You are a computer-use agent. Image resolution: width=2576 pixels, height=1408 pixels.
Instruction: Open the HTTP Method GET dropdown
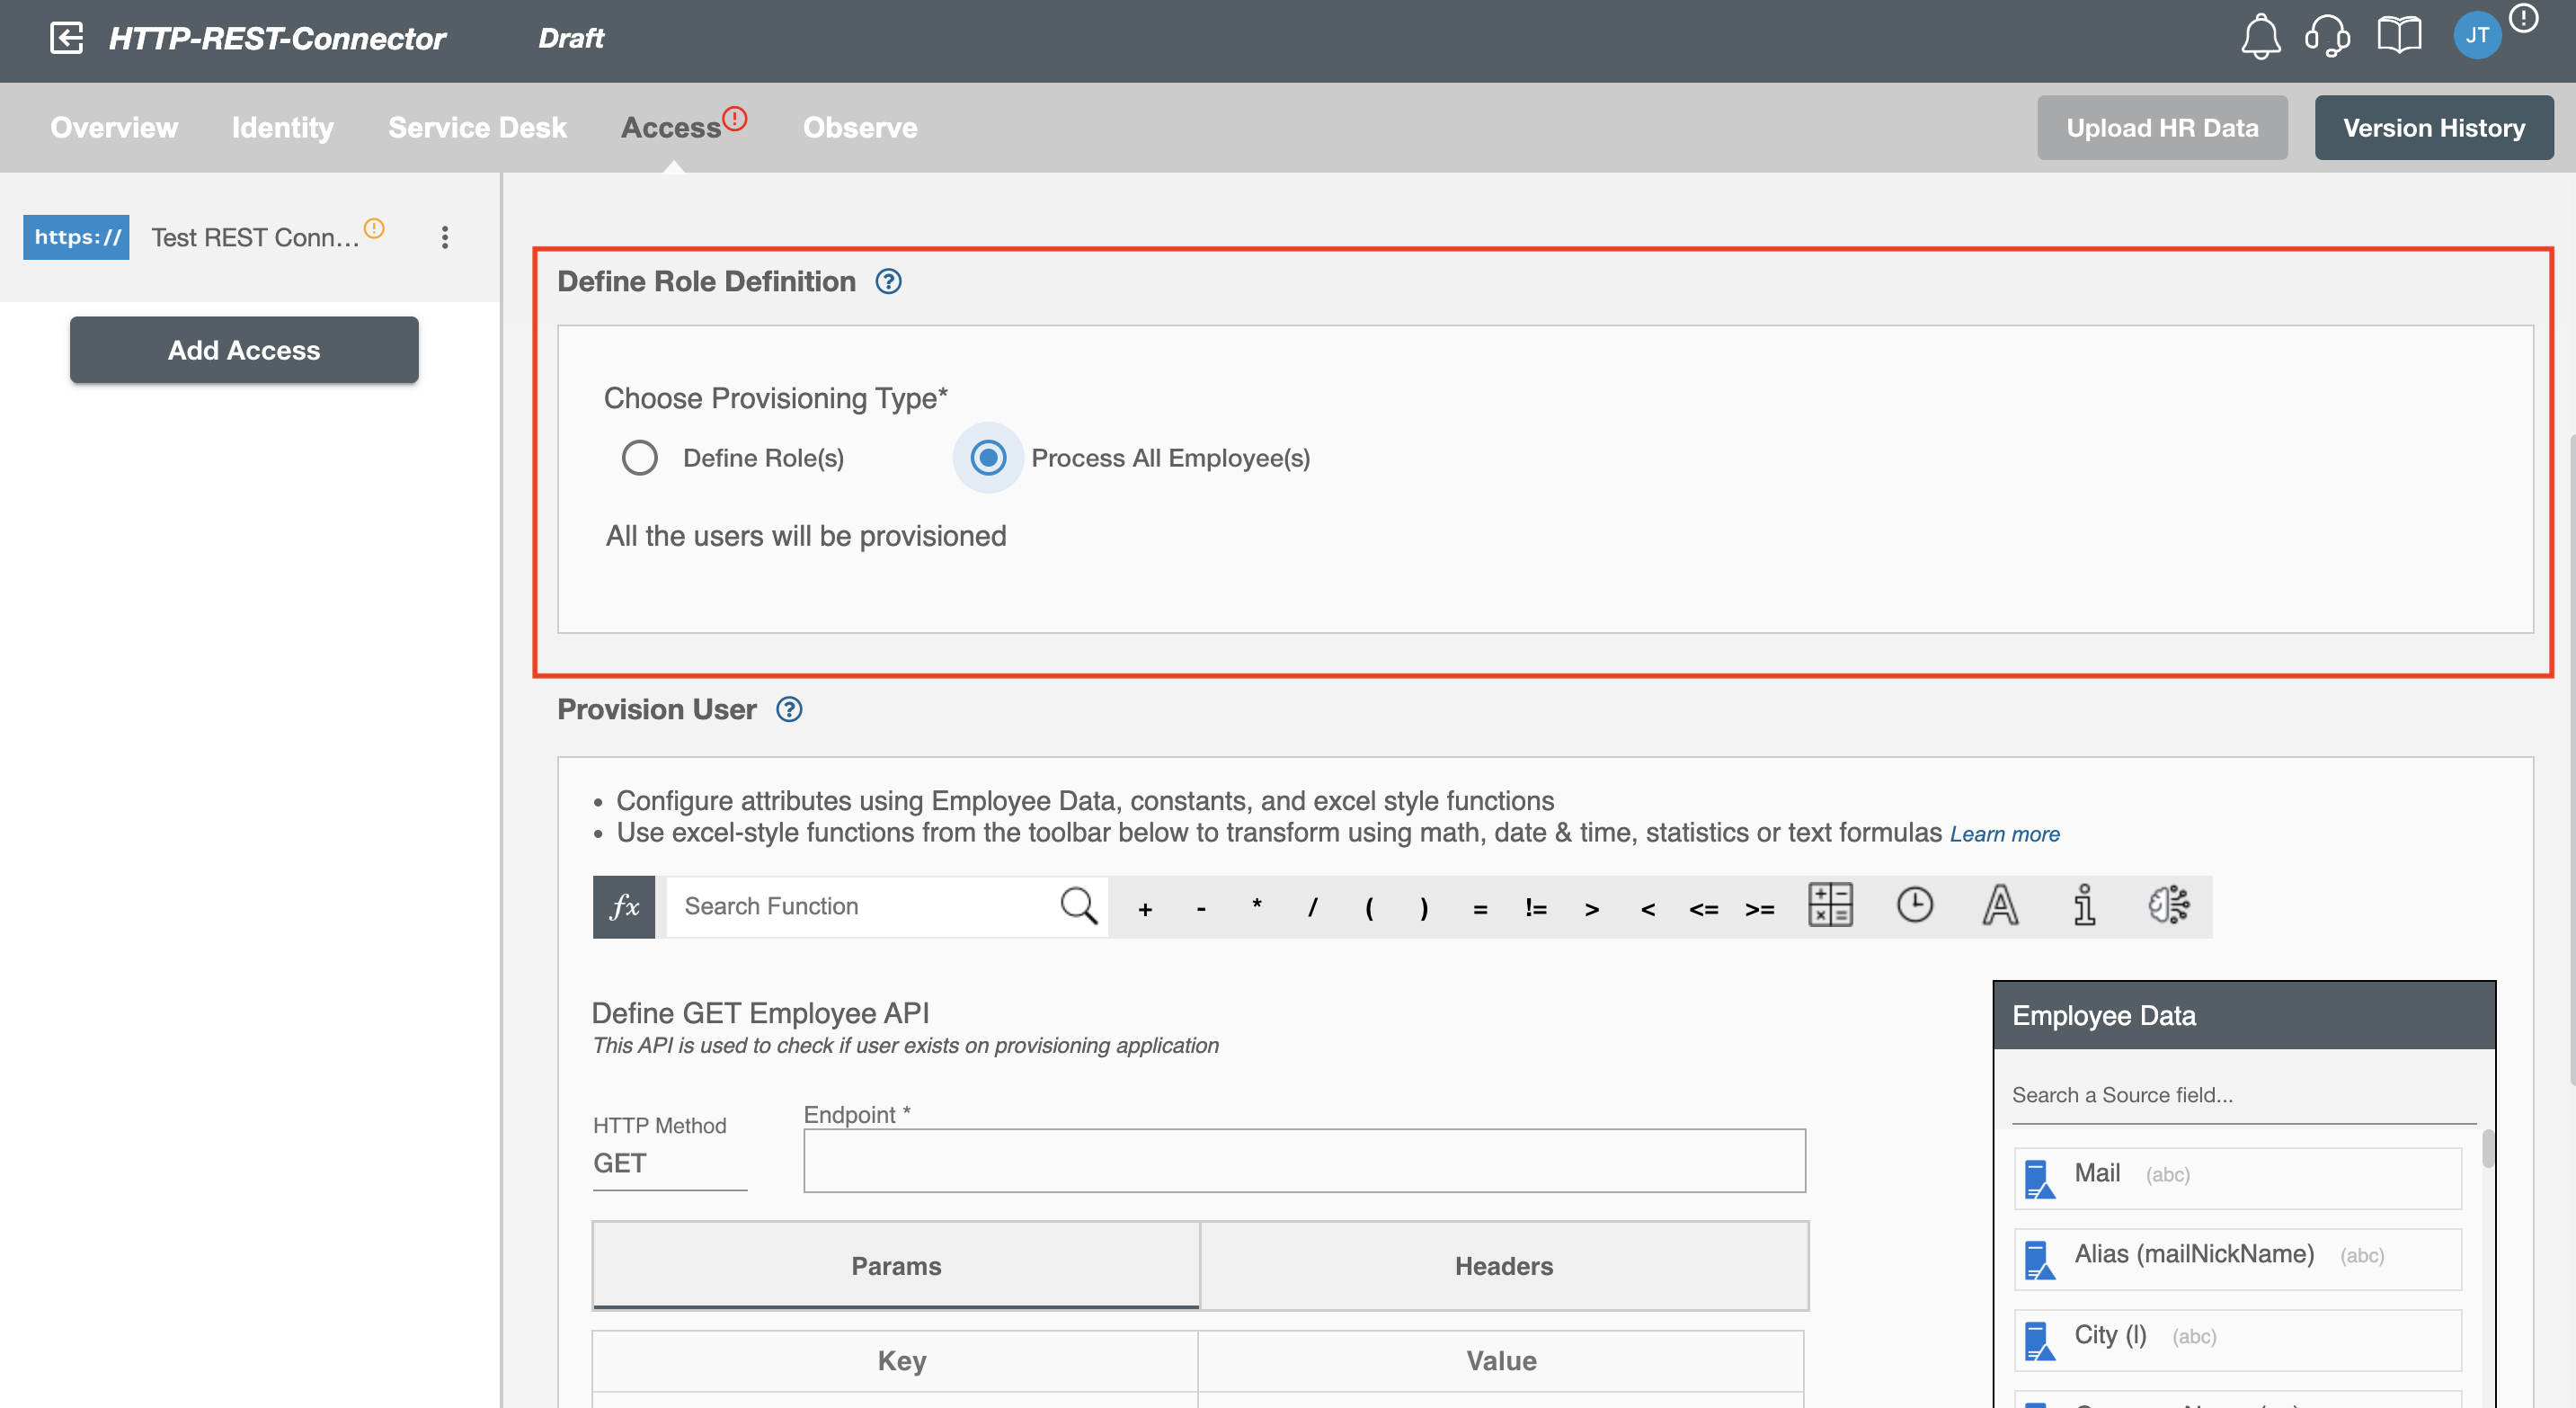point(669,1164)
